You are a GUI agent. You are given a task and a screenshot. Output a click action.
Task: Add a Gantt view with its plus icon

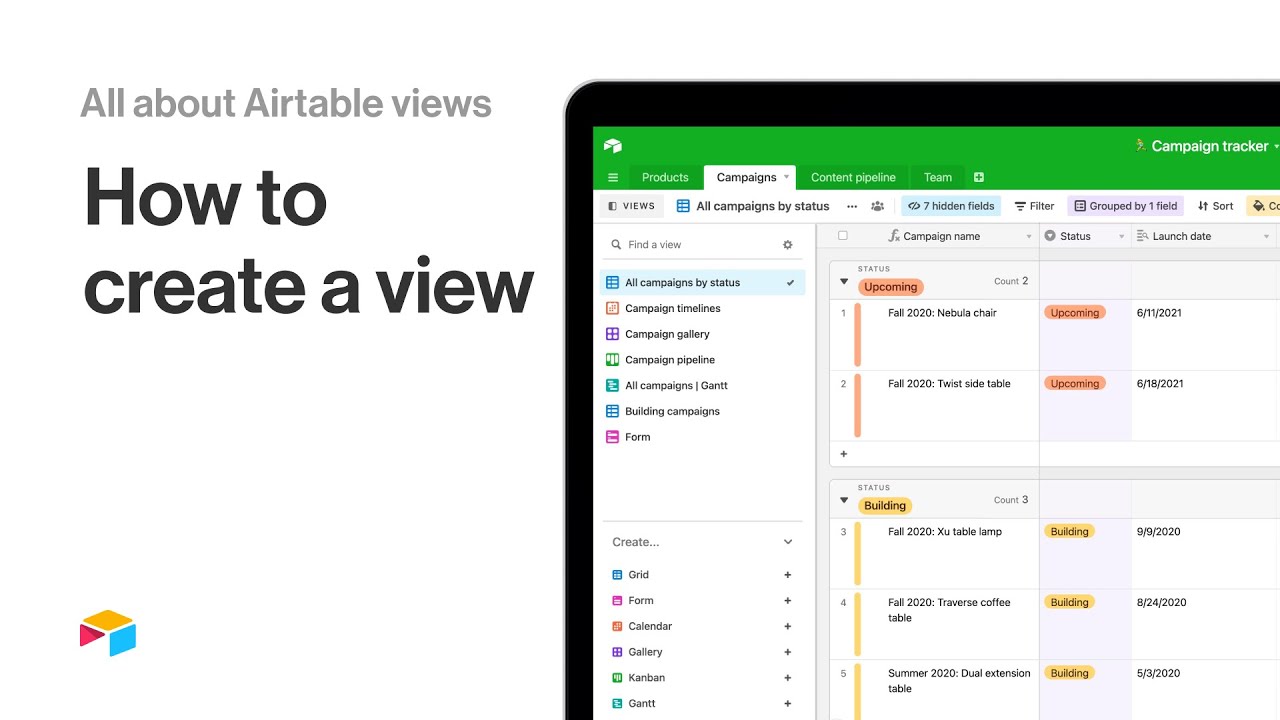[788, 704]
